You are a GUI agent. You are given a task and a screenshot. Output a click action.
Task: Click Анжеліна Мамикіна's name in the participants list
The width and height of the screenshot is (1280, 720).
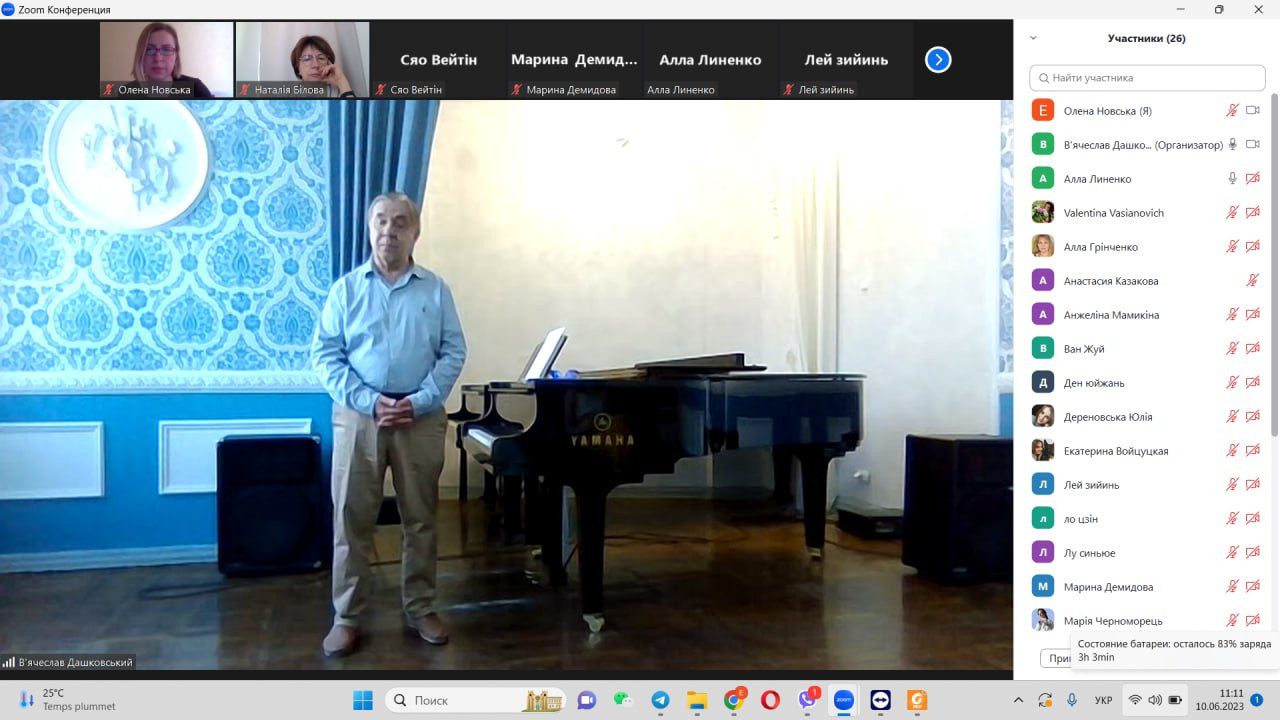click(x=1112, y=315)
